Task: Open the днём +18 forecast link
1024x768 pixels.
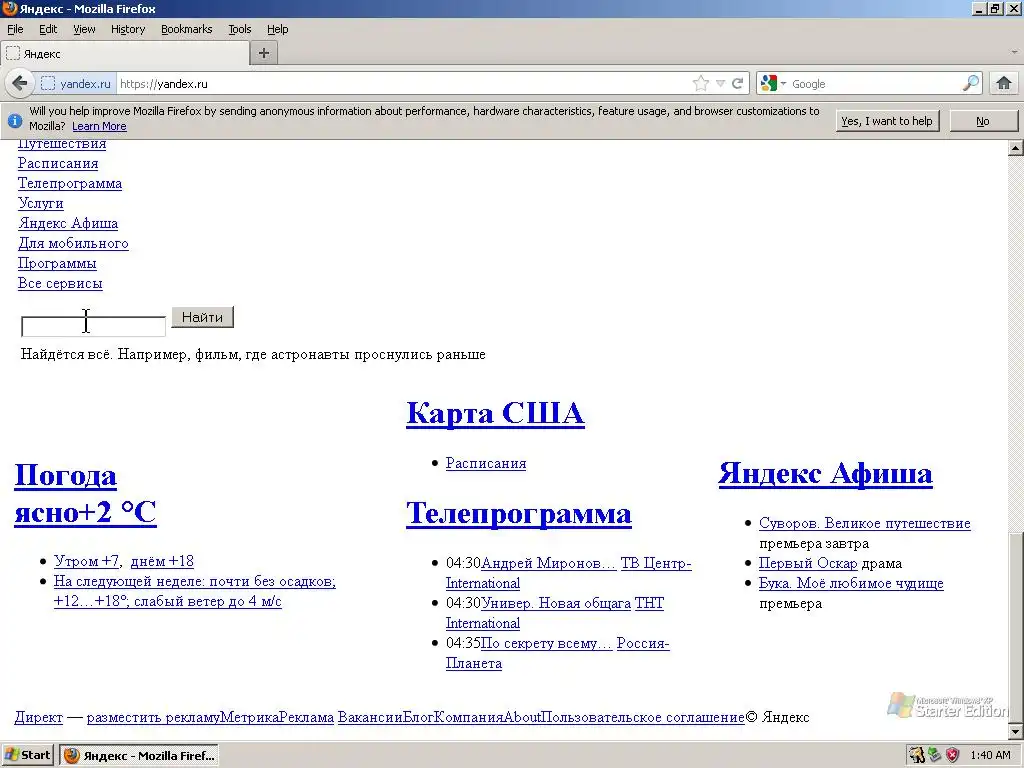Action: (x=162, y=561)
